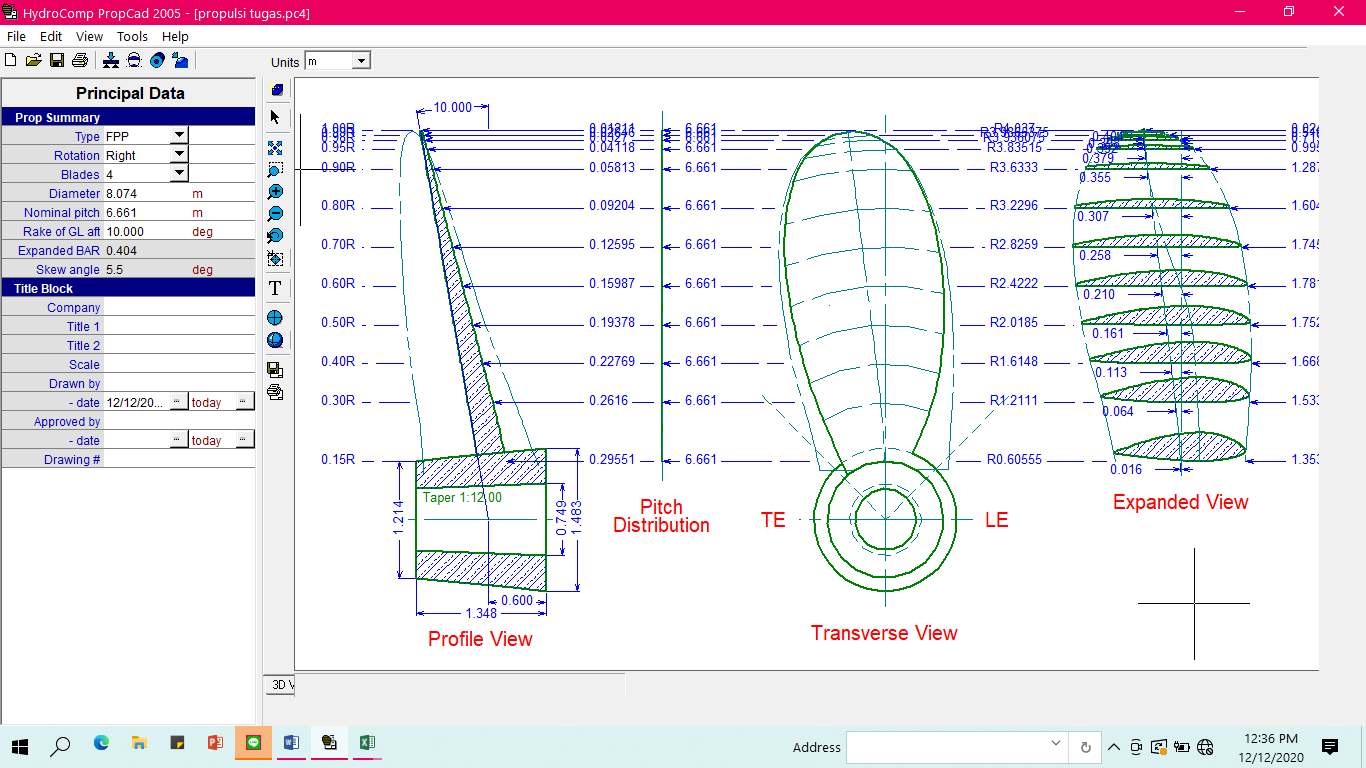Click the ellipsis button next to drawn date
The image size is (1366, 768).
(x=178, y=402)
